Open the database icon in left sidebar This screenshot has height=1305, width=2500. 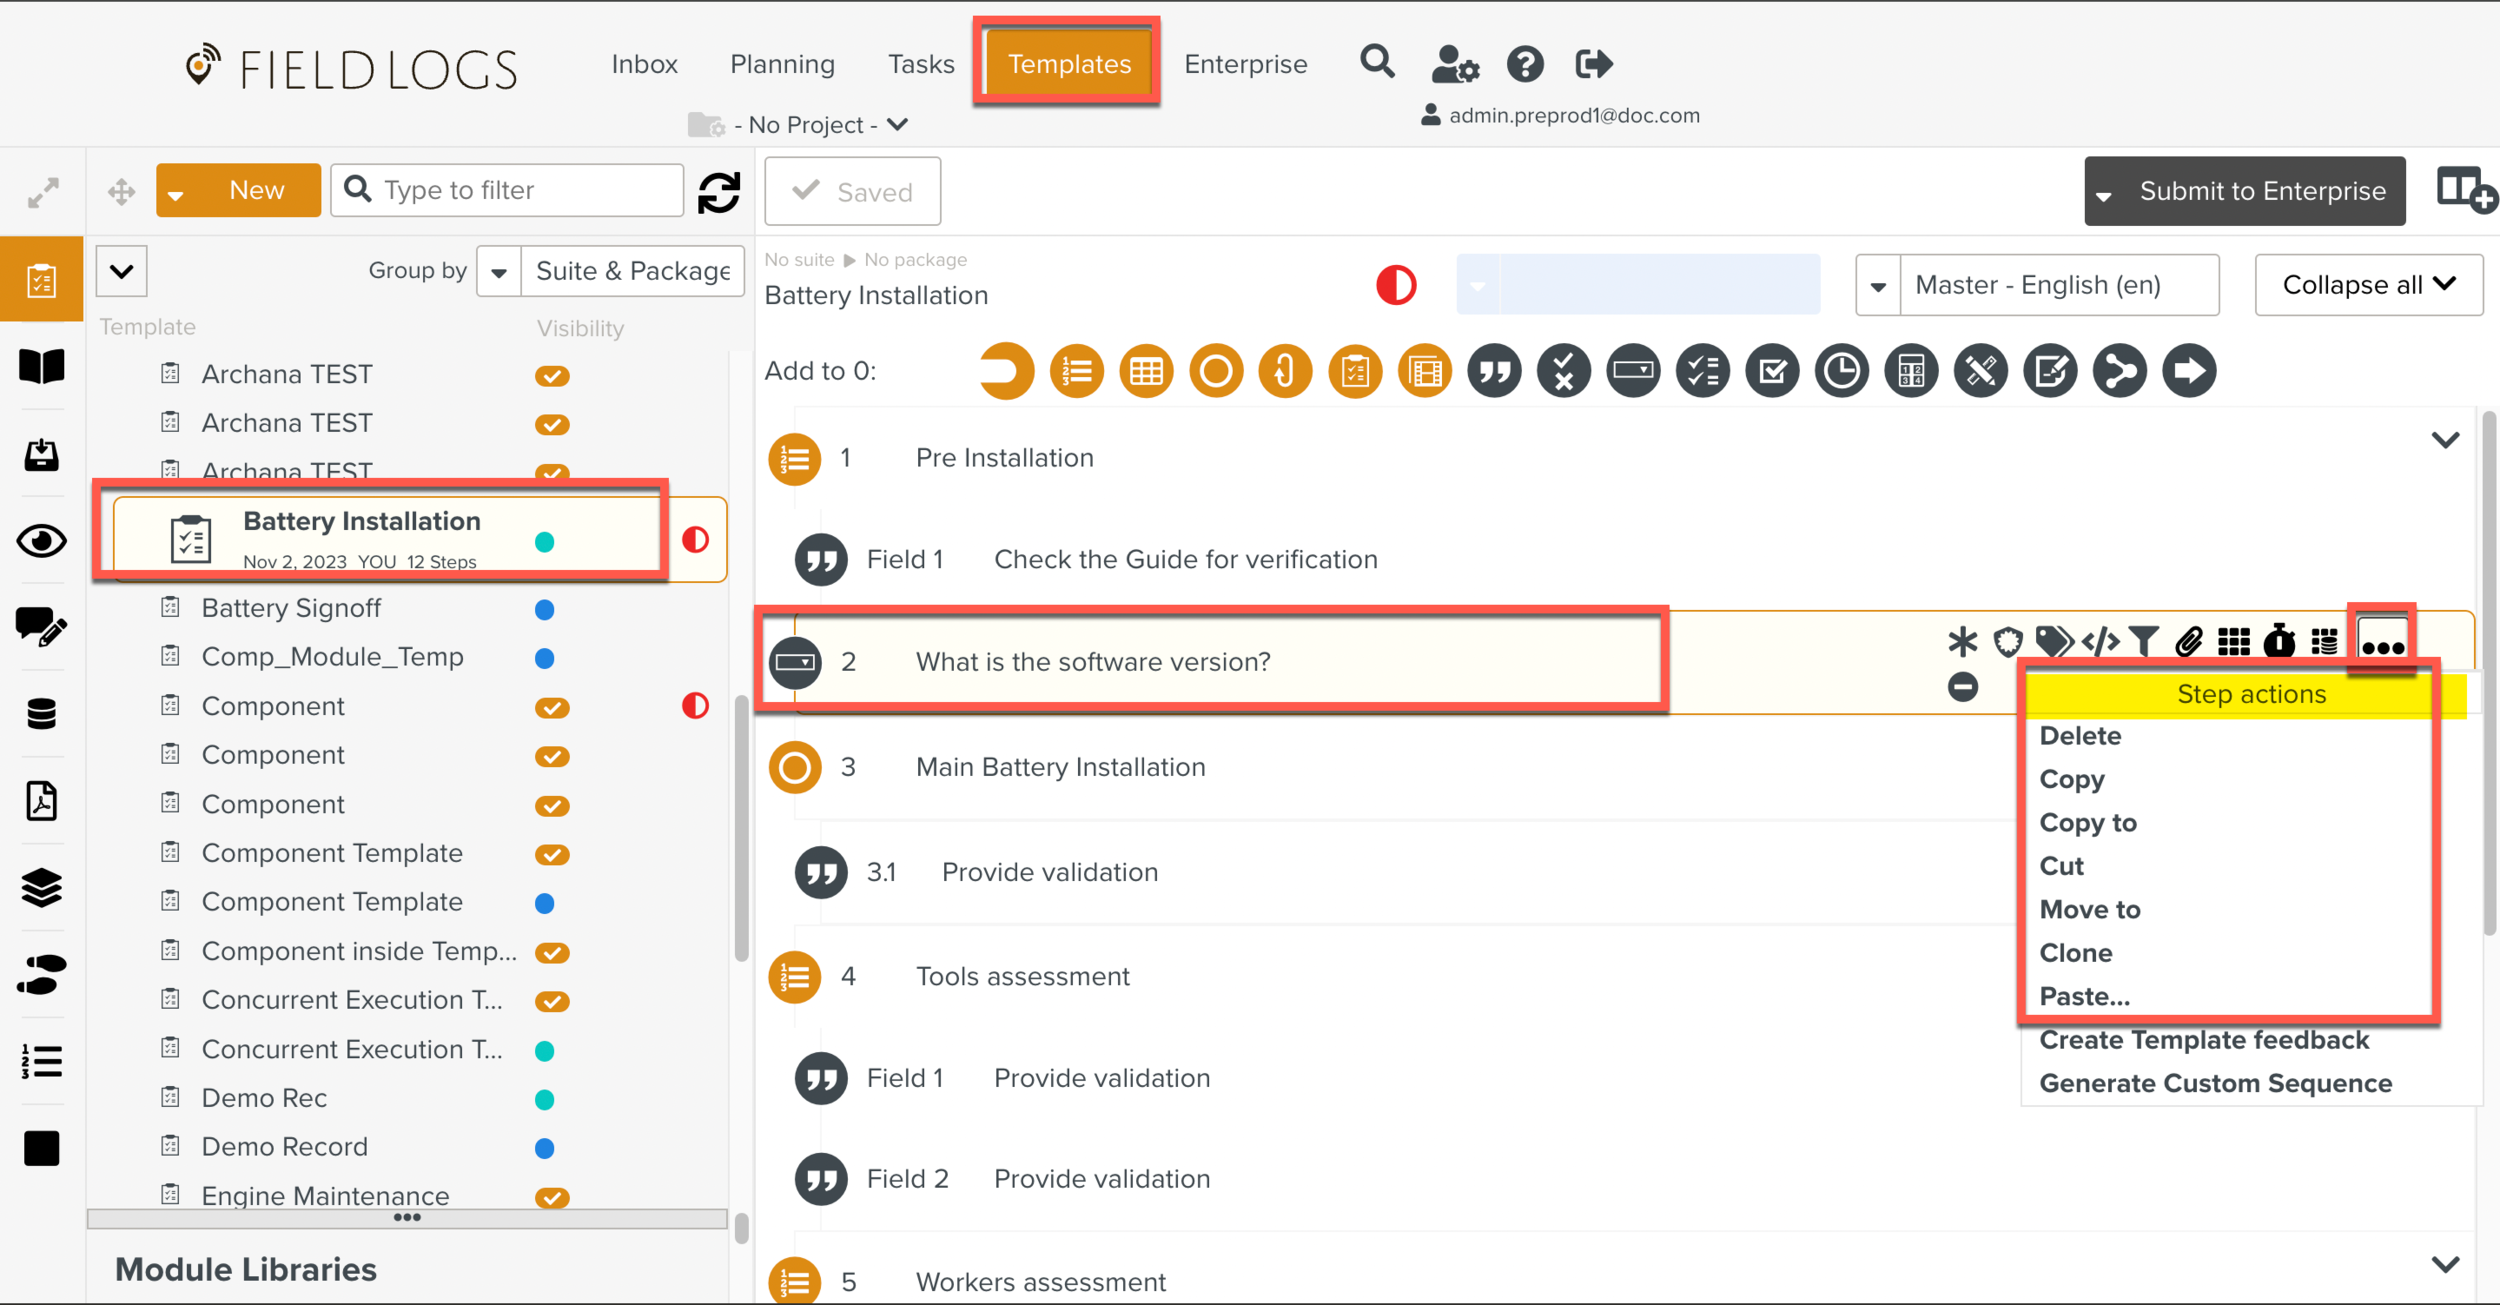tap(41, 713)
